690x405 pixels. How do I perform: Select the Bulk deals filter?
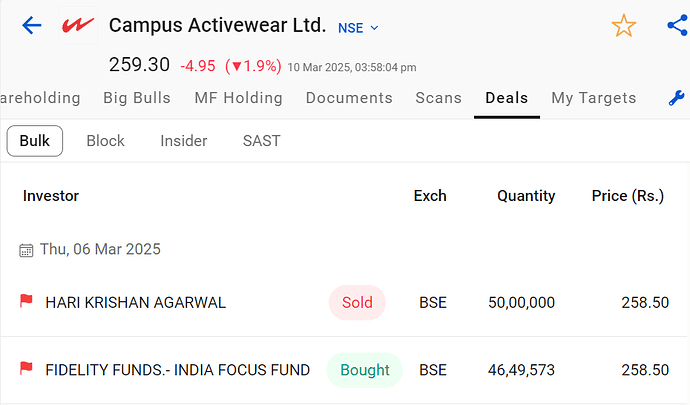[x=35, y=141]
